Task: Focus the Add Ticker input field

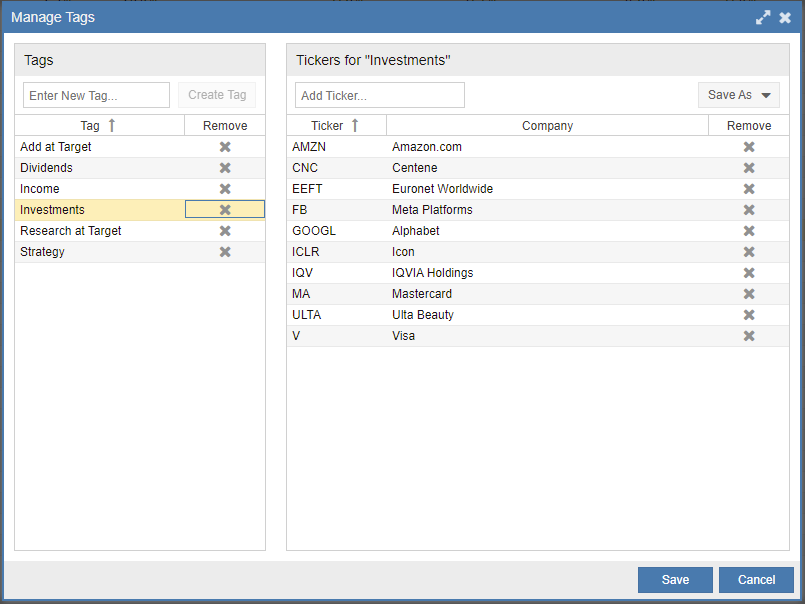Action: click(x=380, y=95)
